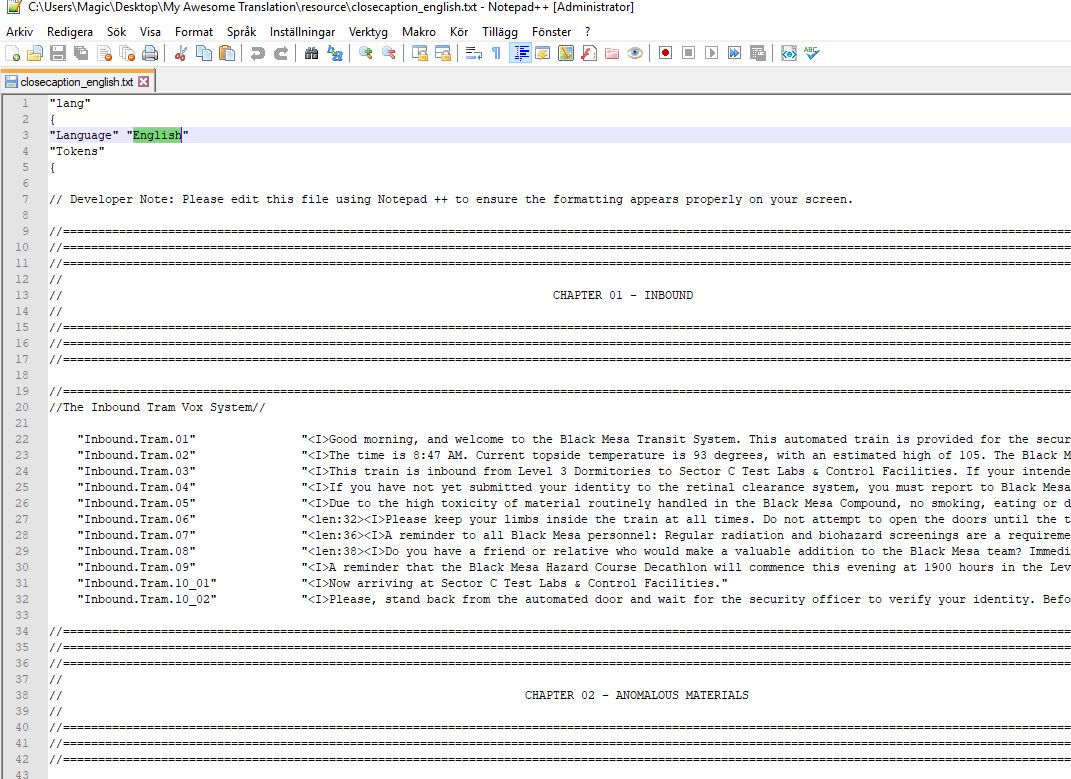Click the "Inbound.Tram.10_02" key
The width and height of the screenshot is (1071, 779).
pyautogui.click(x=147, y=599)
